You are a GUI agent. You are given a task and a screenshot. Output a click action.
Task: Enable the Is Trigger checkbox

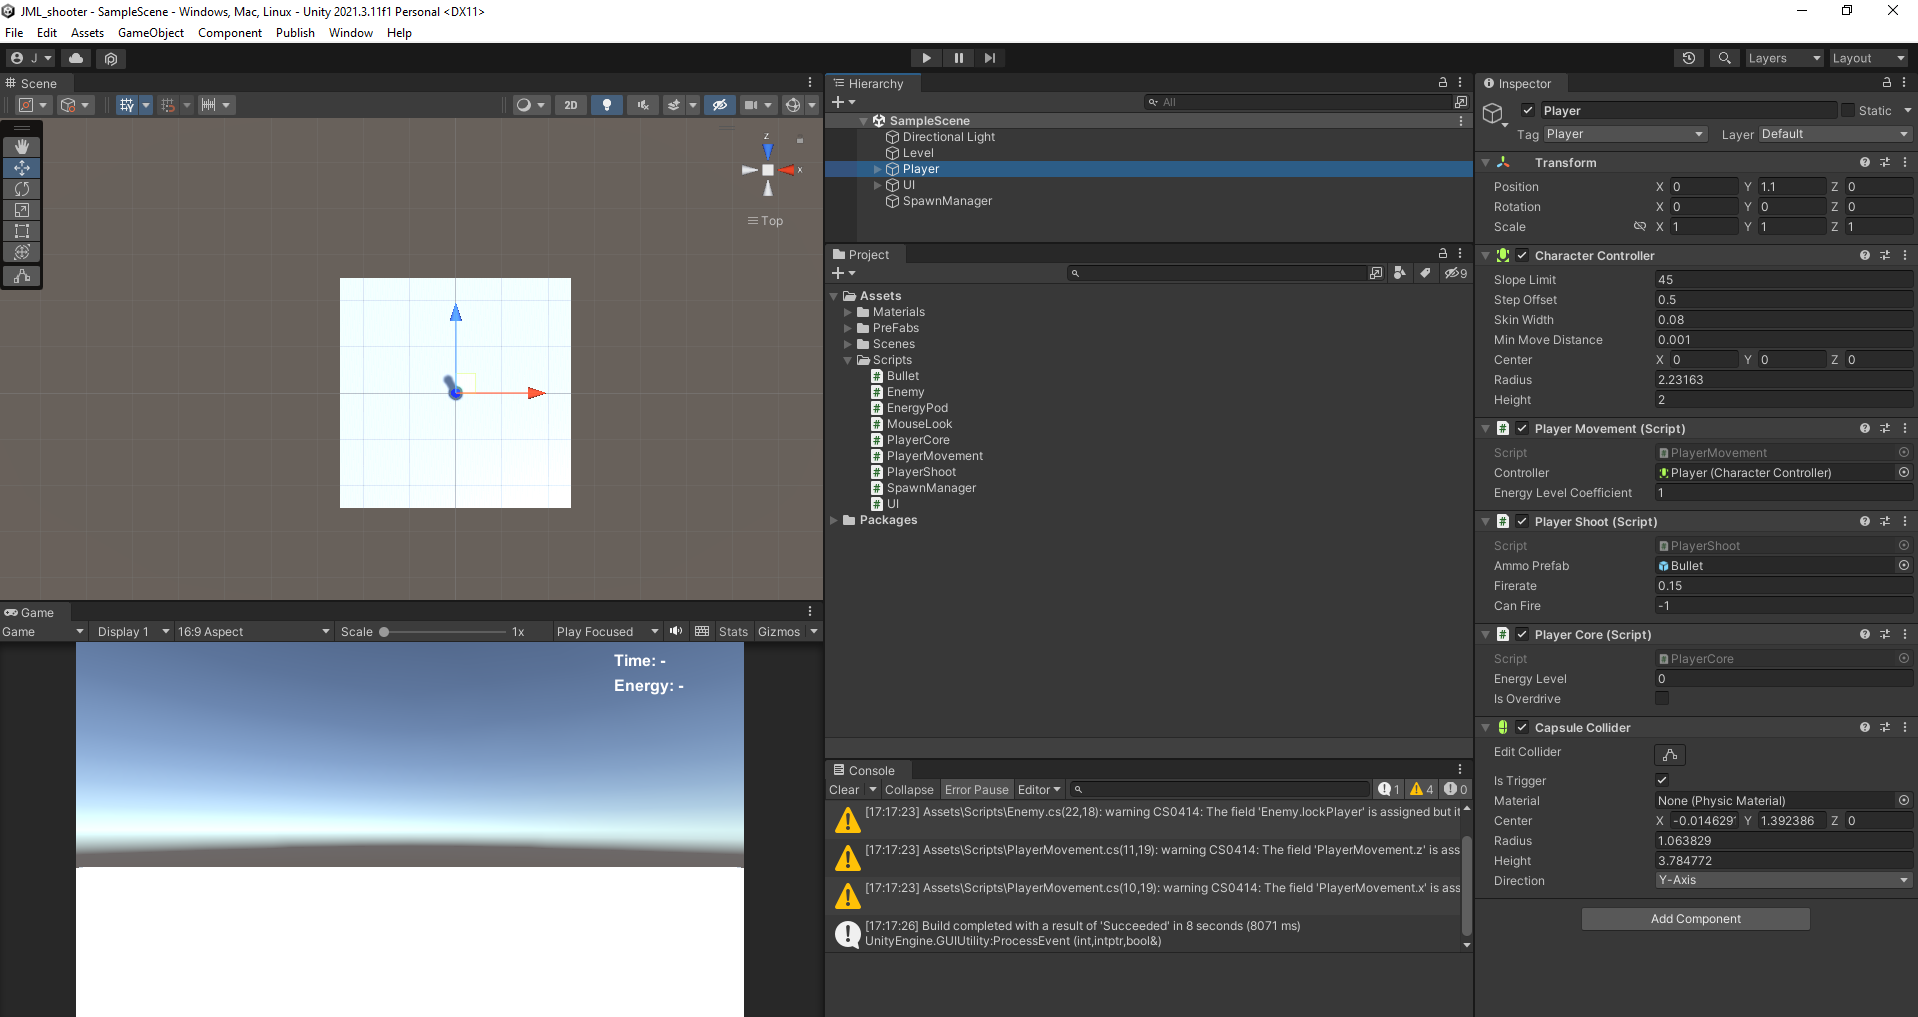(1661, 780)
